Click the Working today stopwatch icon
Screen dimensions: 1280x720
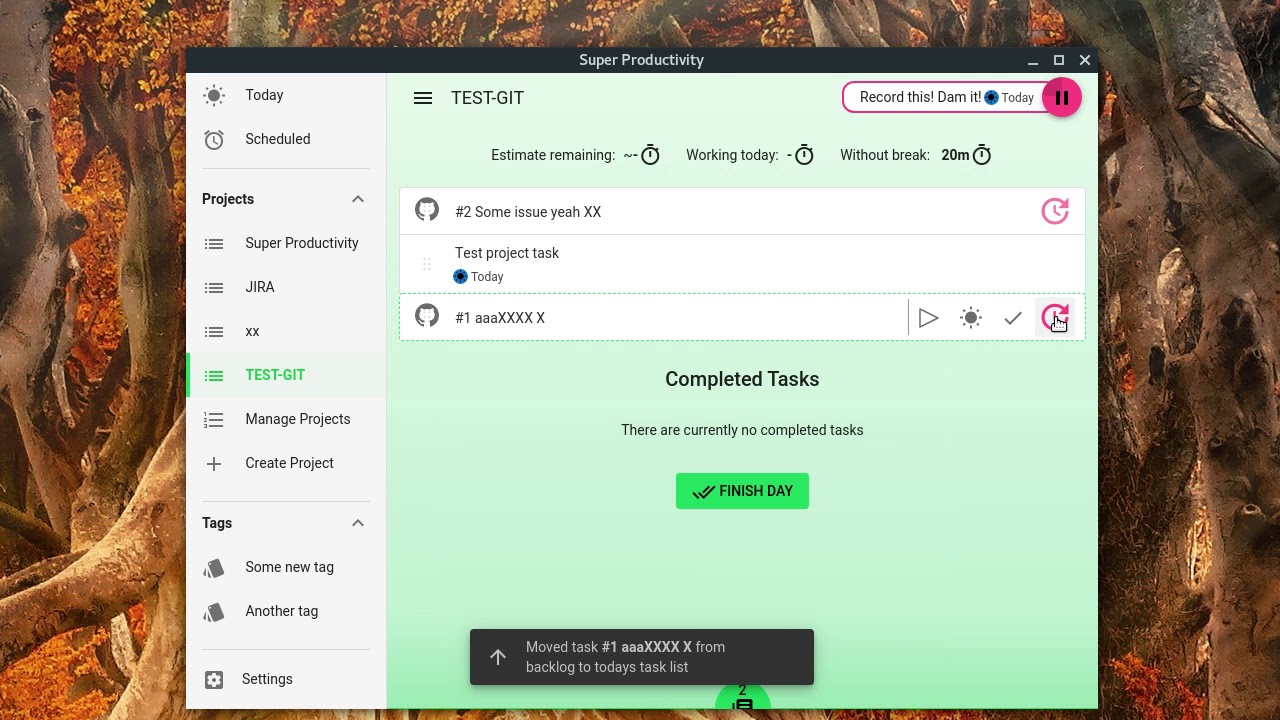pyautogui.click(x=804, y=155)
